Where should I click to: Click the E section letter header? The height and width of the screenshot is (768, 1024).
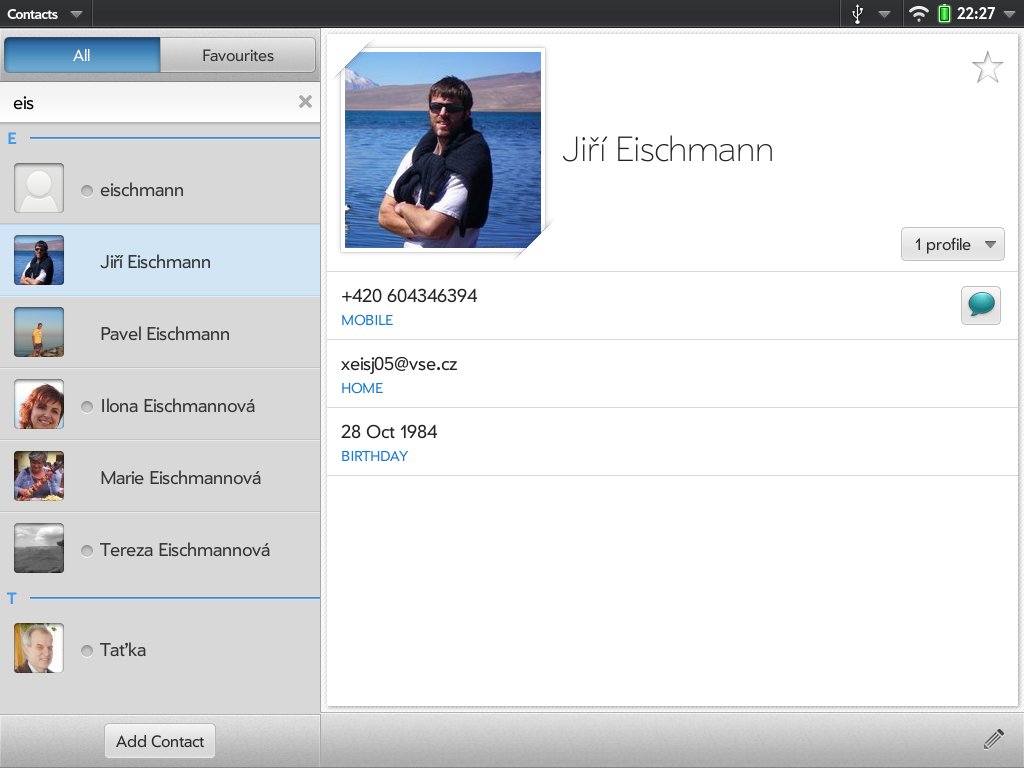tap(12, 138)
